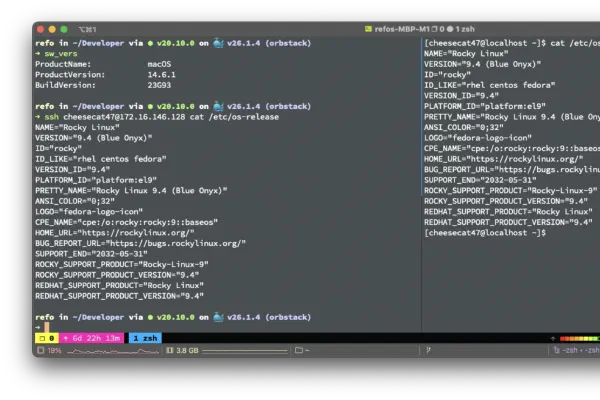Screen dimensions: 600x400
Task: Click the CPU usage icon in status bar
Action: tap(38, 351)
